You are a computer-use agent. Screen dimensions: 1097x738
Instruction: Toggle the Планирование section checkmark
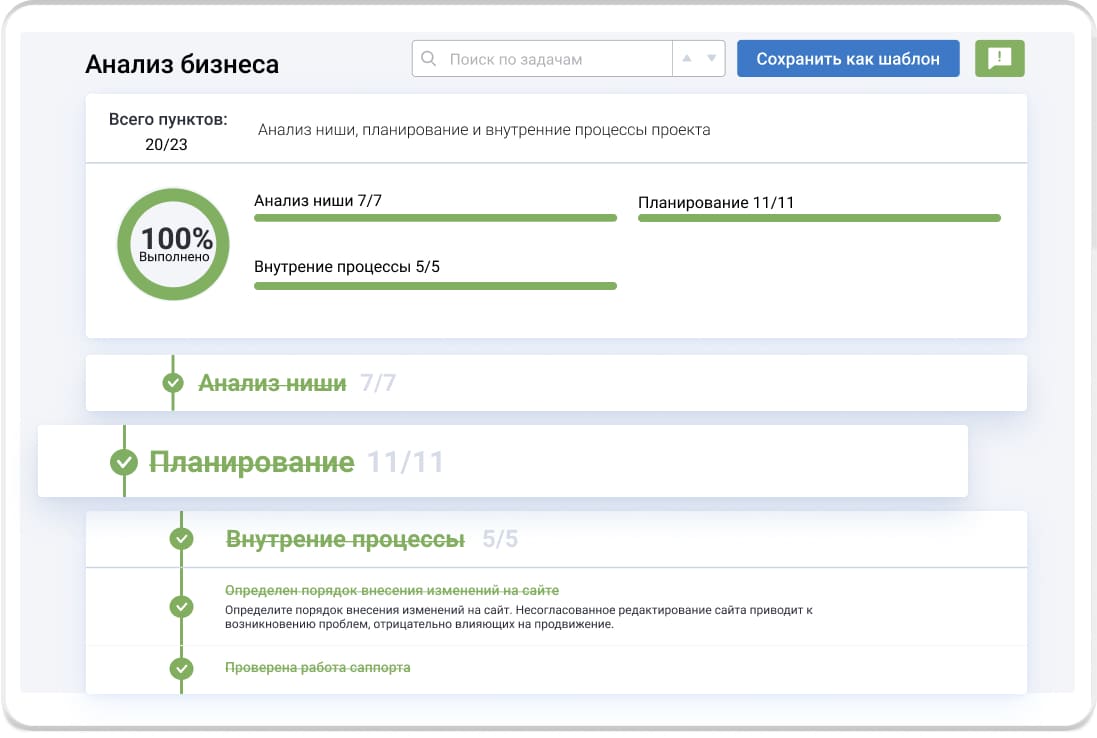[124, 462]
